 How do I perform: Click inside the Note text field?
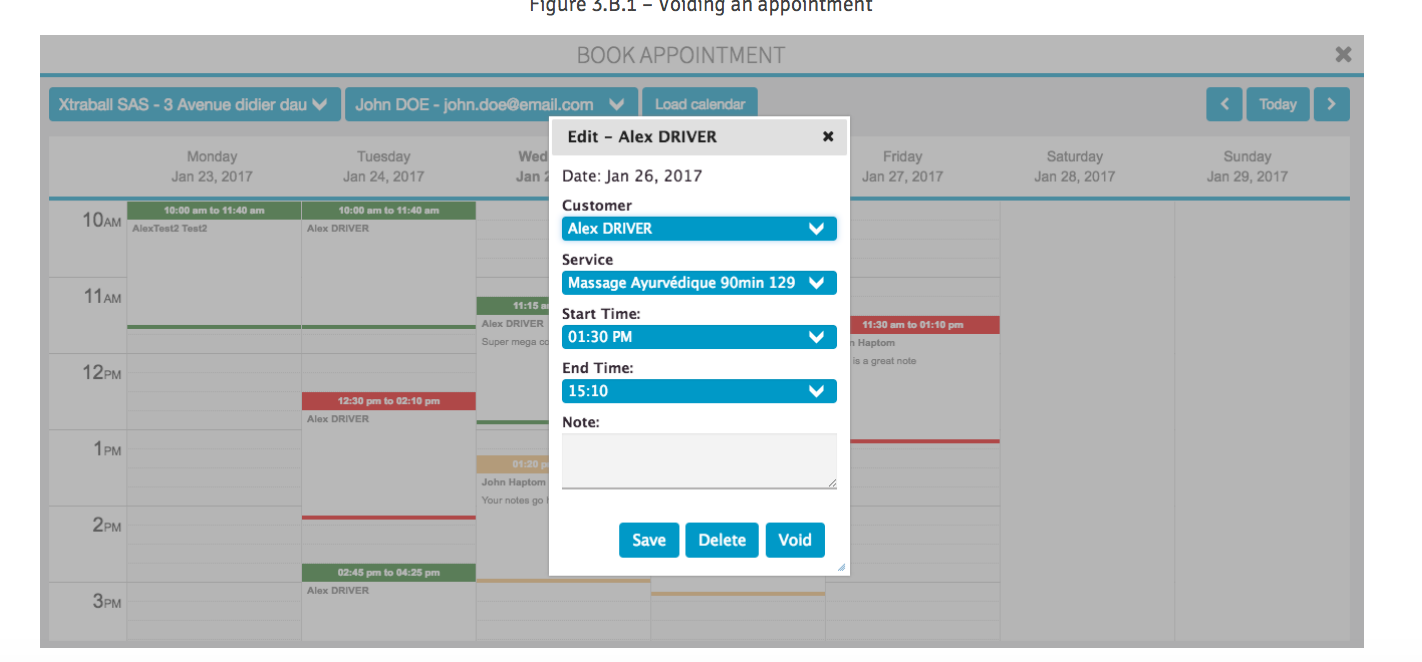tap(699, 461)
